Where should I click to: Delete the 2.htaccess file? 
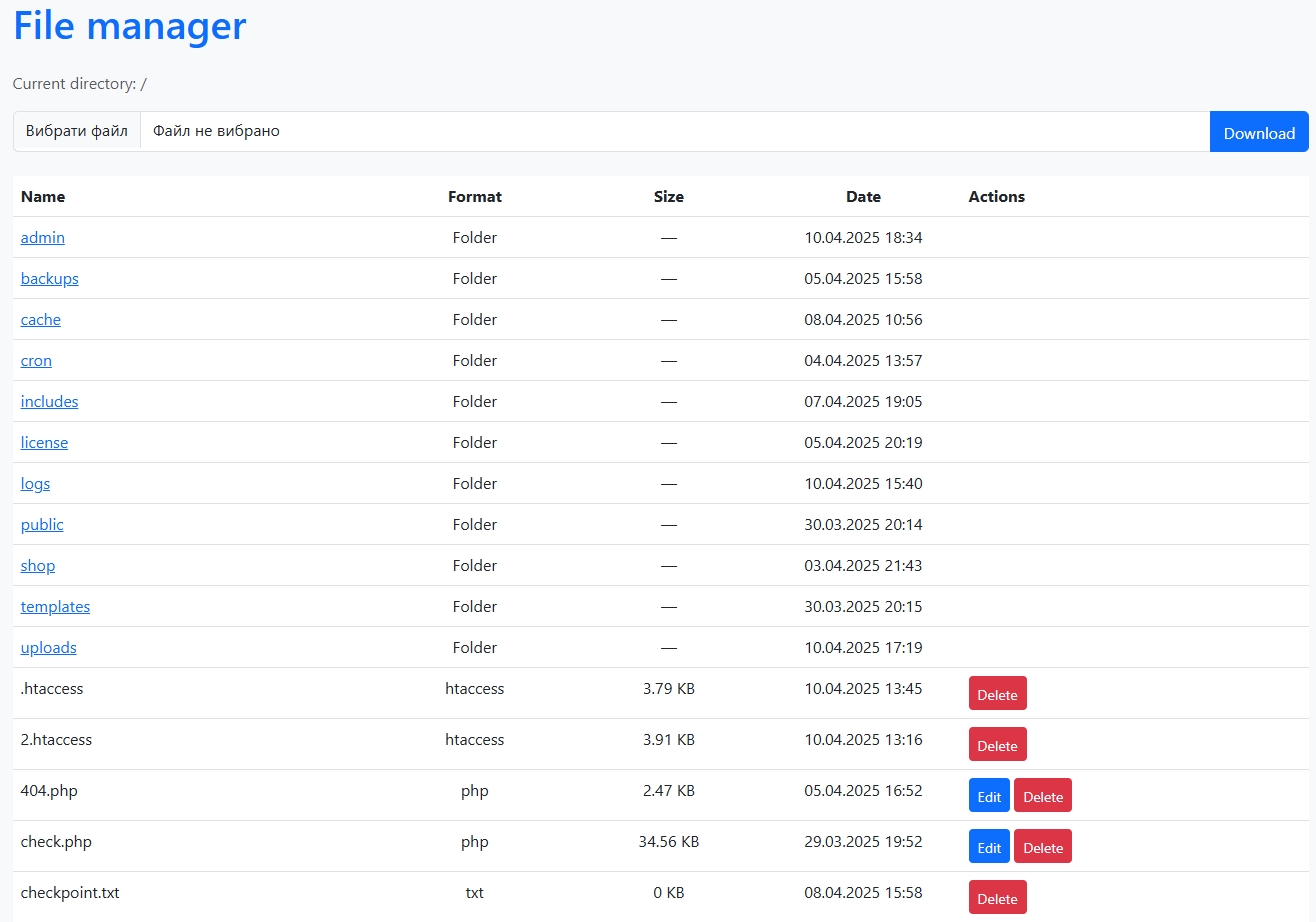(997, 745)
